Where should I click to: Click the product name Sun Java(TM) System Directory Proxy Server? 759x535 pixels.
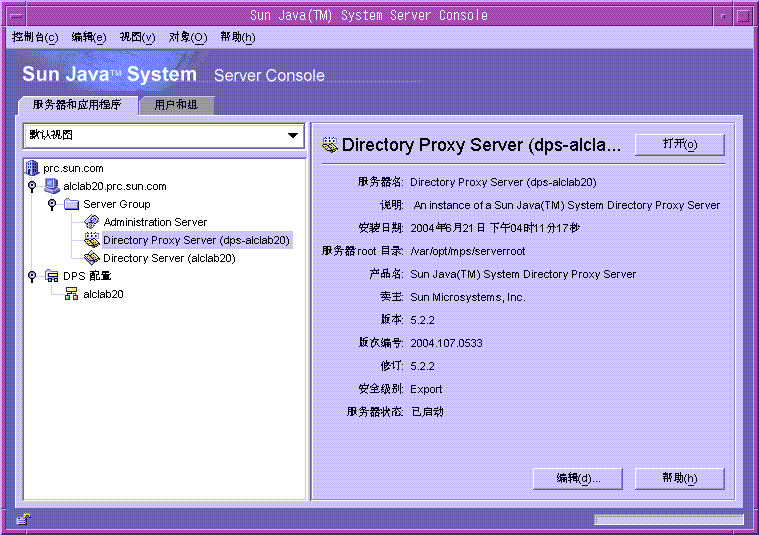click(x=523, y=274)
